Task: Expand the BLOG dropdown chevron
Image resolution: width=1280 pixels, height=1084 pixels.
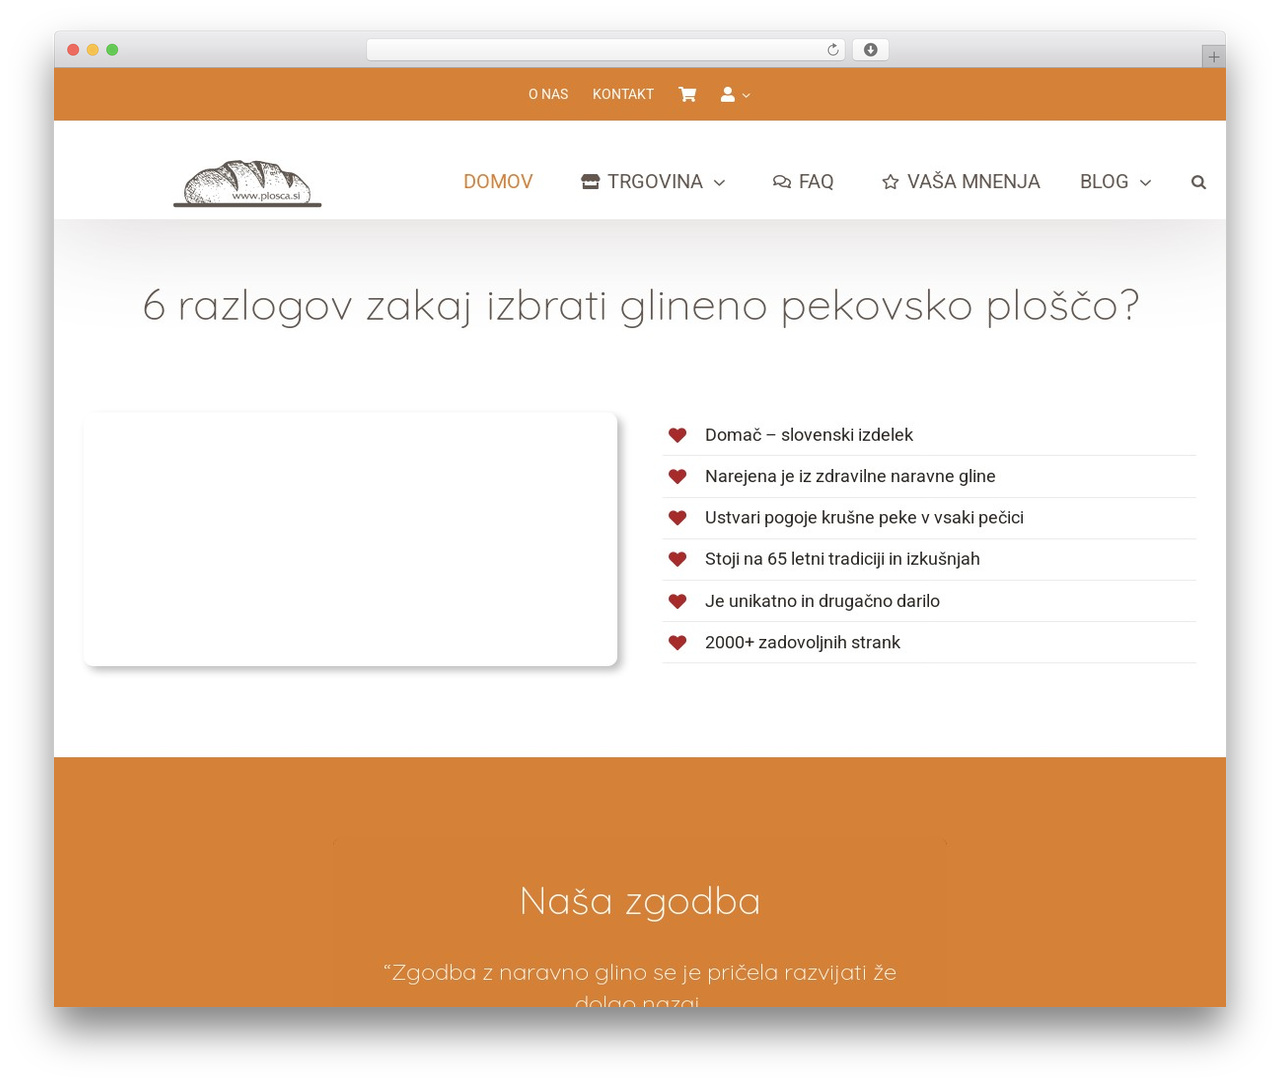Action: pyautogui.click(x=1145, y=183)
